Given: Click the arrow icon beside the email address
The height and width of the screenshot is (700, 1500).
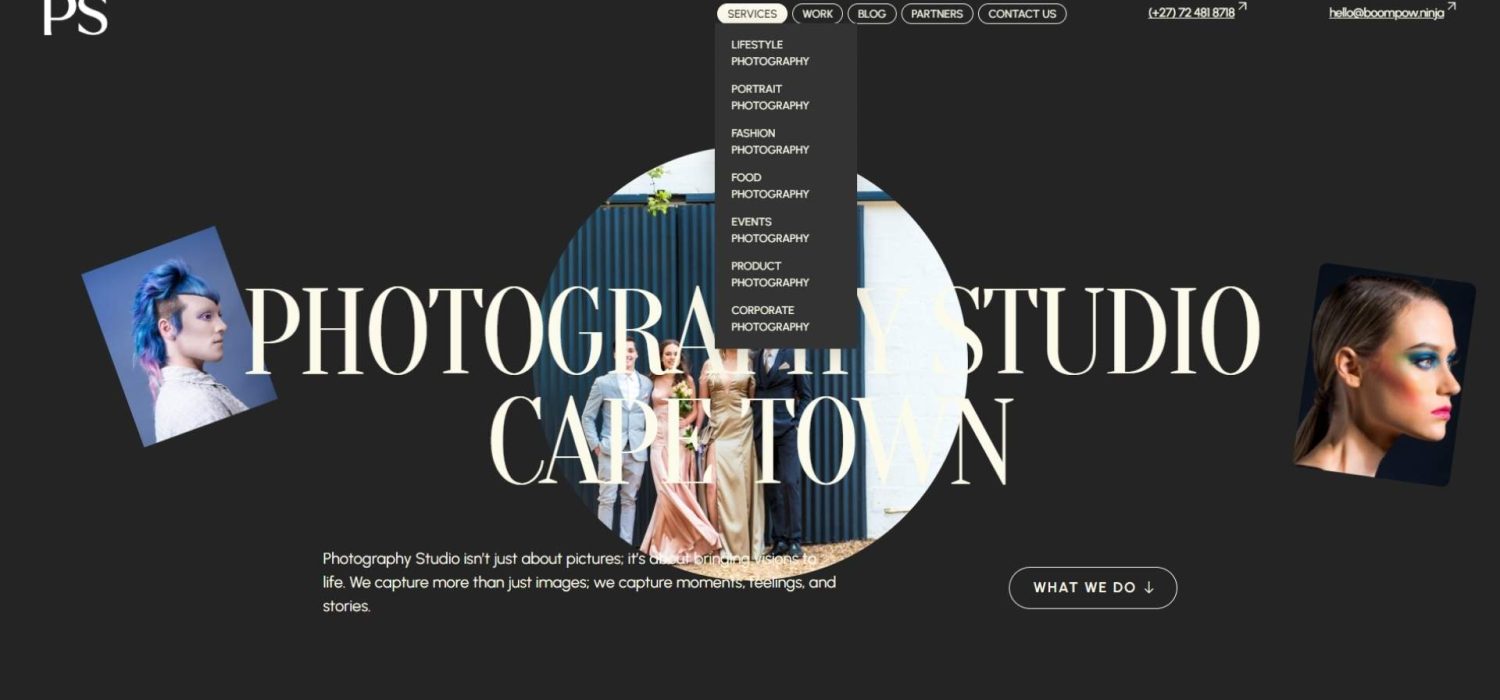Looking at the screenshot, I should pyautogui.click(x=1452, y=8).
